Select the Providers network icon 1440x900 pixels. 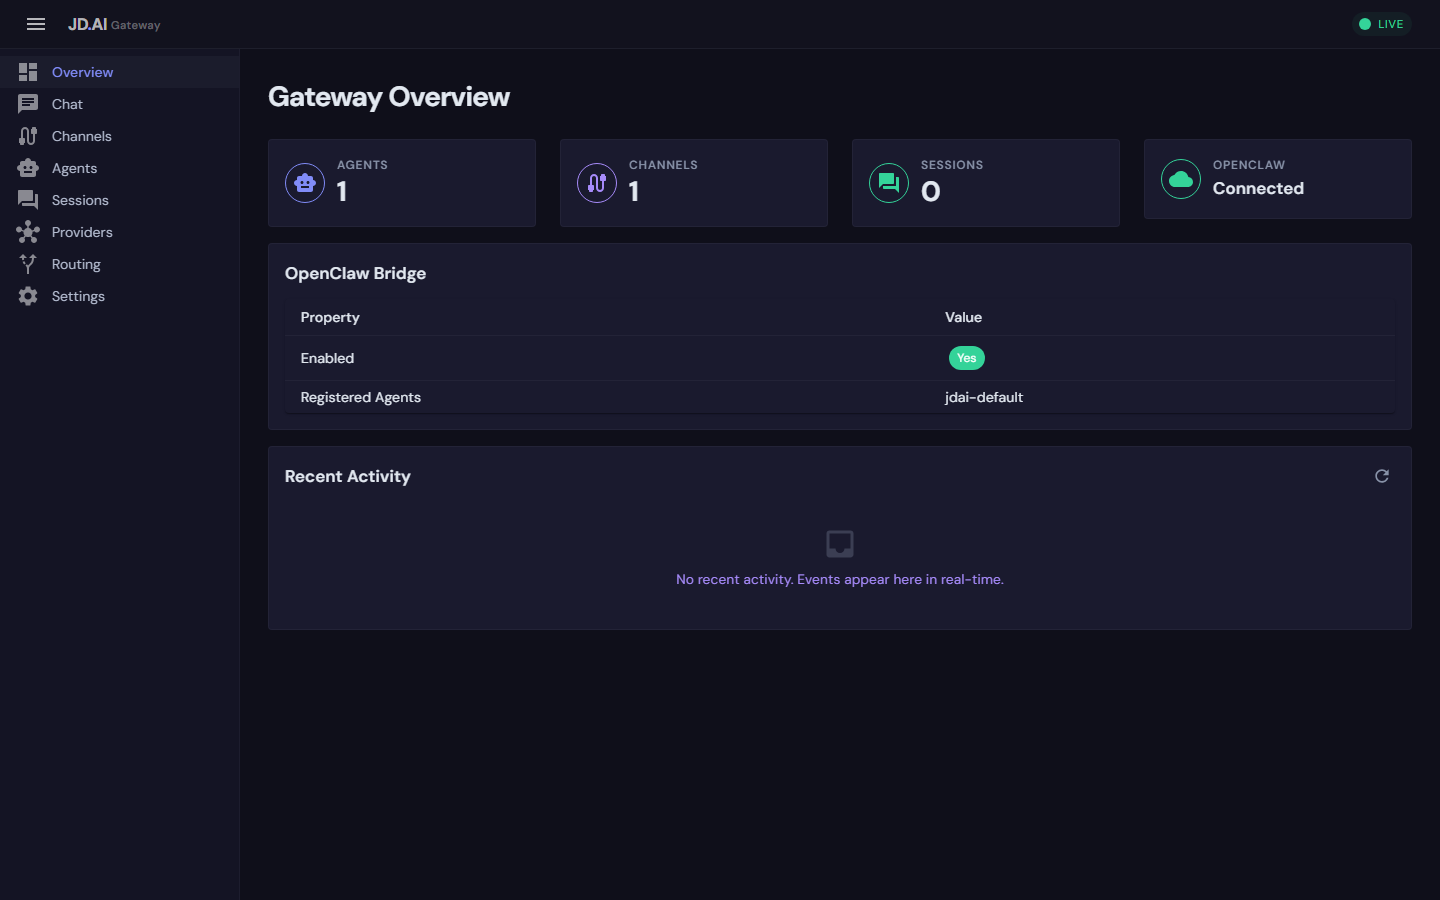point(28,232)
